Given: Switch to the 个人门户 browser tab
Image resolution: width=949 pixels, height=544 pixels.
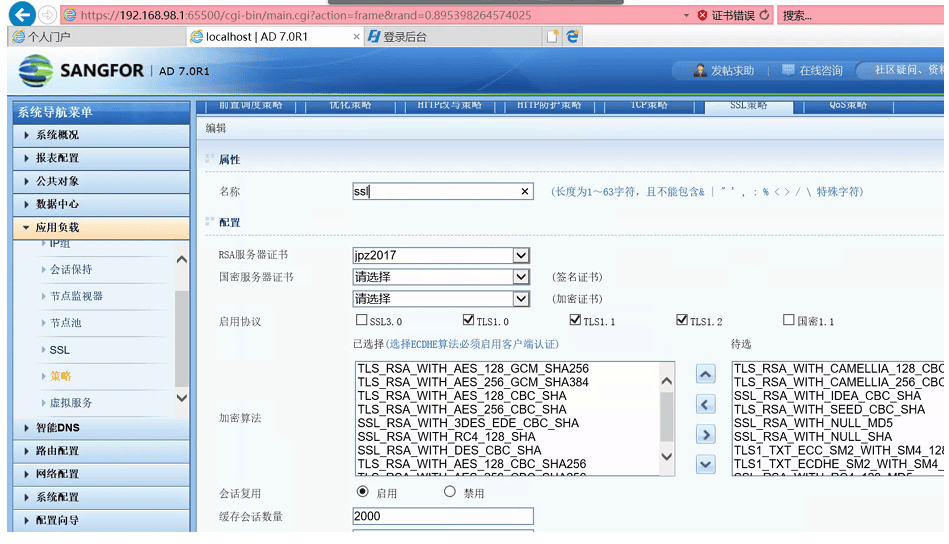Looking at the screenshot, I should pos(98,37).
